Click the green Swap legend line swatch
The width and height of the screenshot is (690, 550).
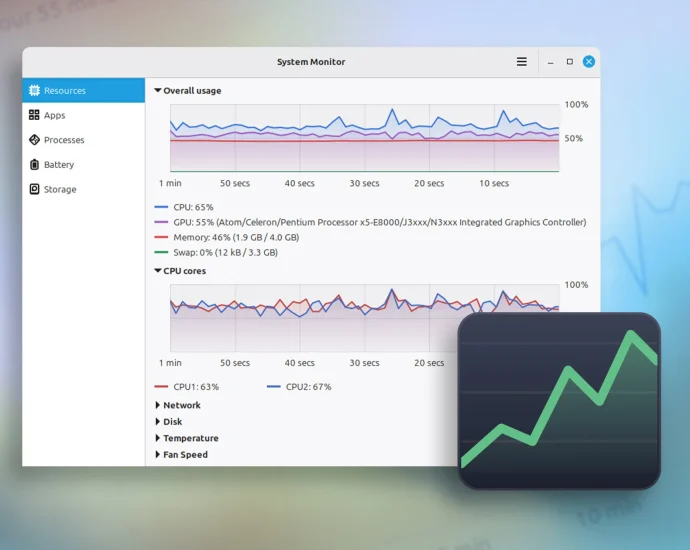point(161,252)
